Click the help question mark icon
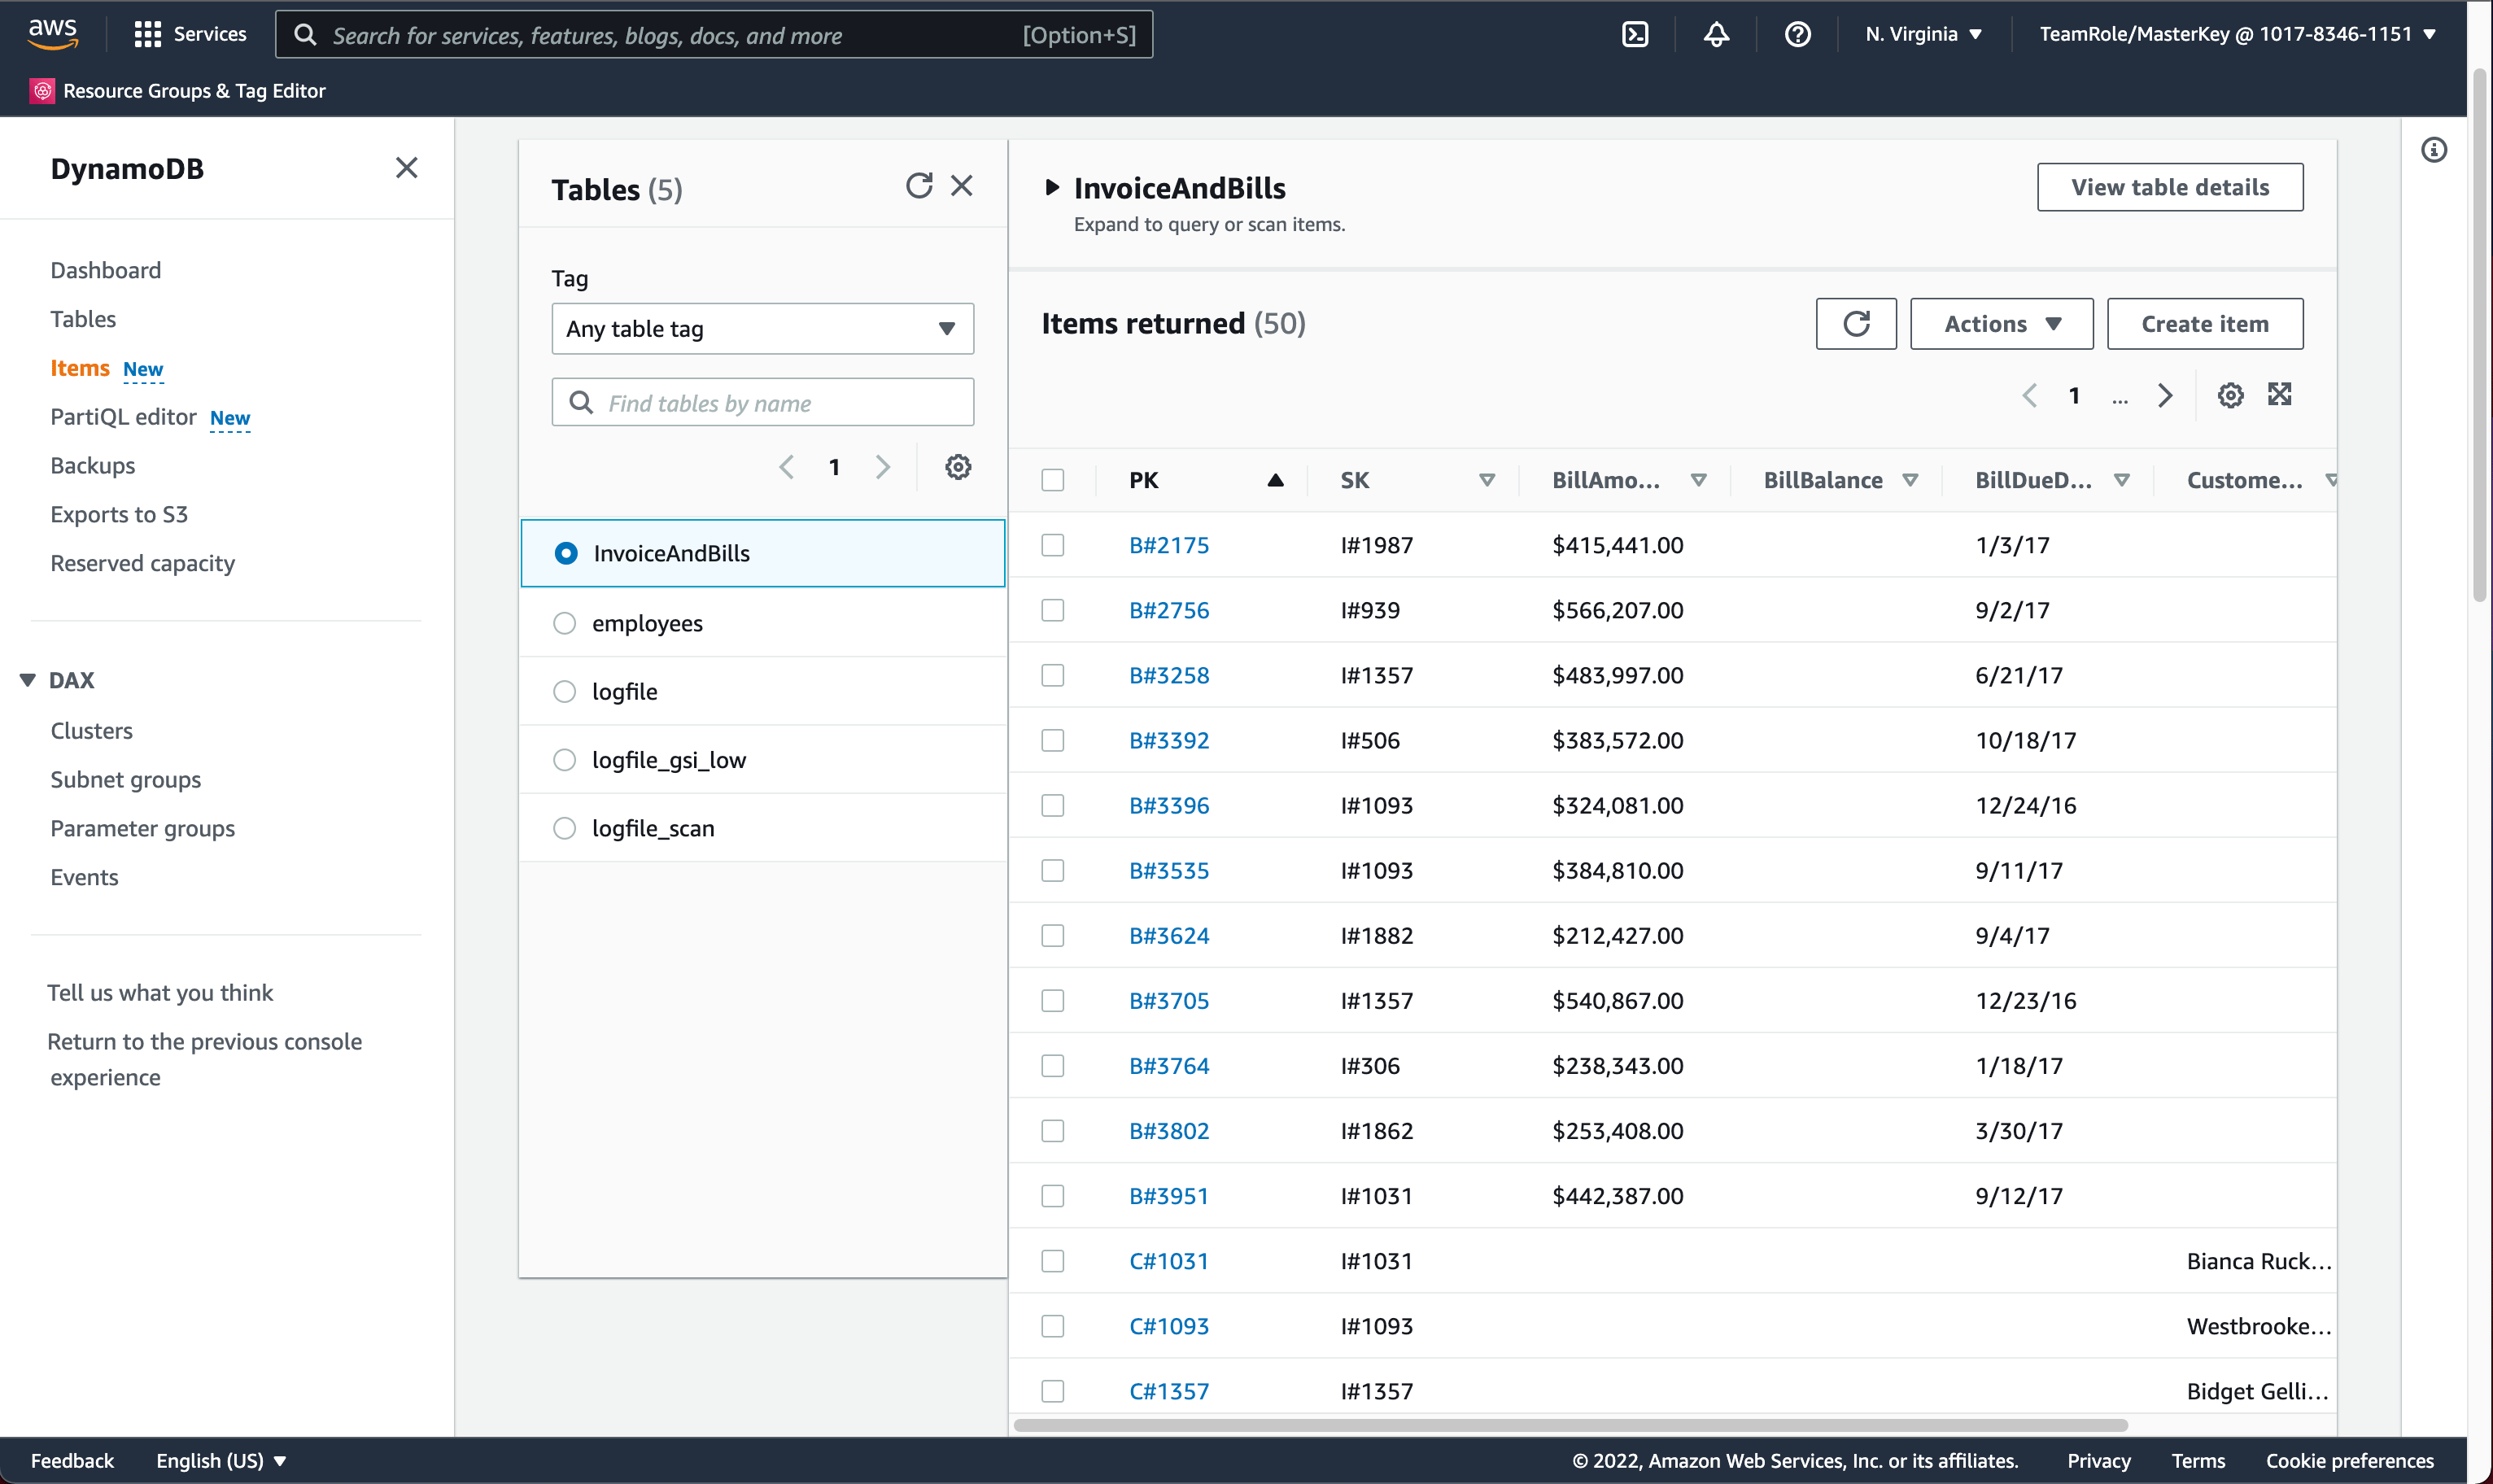Image resolution: width=2493 pixels, height=1484 pixels. click(x=1797, y=34)
